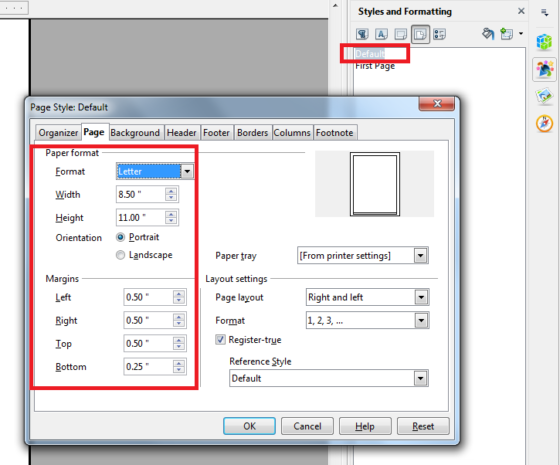Viewport: 560px width, 465px height.
Task: Click the Right margin field
Action: click(x=148, y=320)
